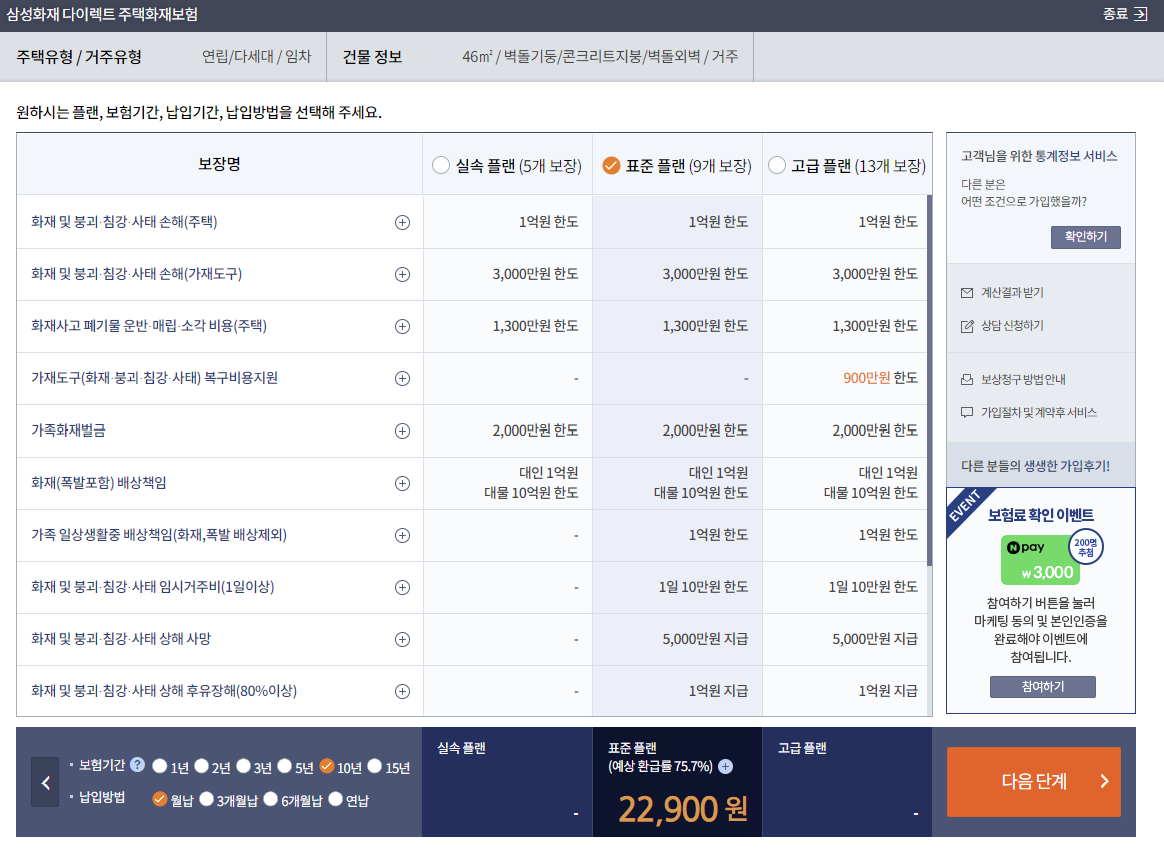Choose 1년 insurance period
This screenshot has height=856, width=1164.
pyautogui.click(x=160, y=766)
